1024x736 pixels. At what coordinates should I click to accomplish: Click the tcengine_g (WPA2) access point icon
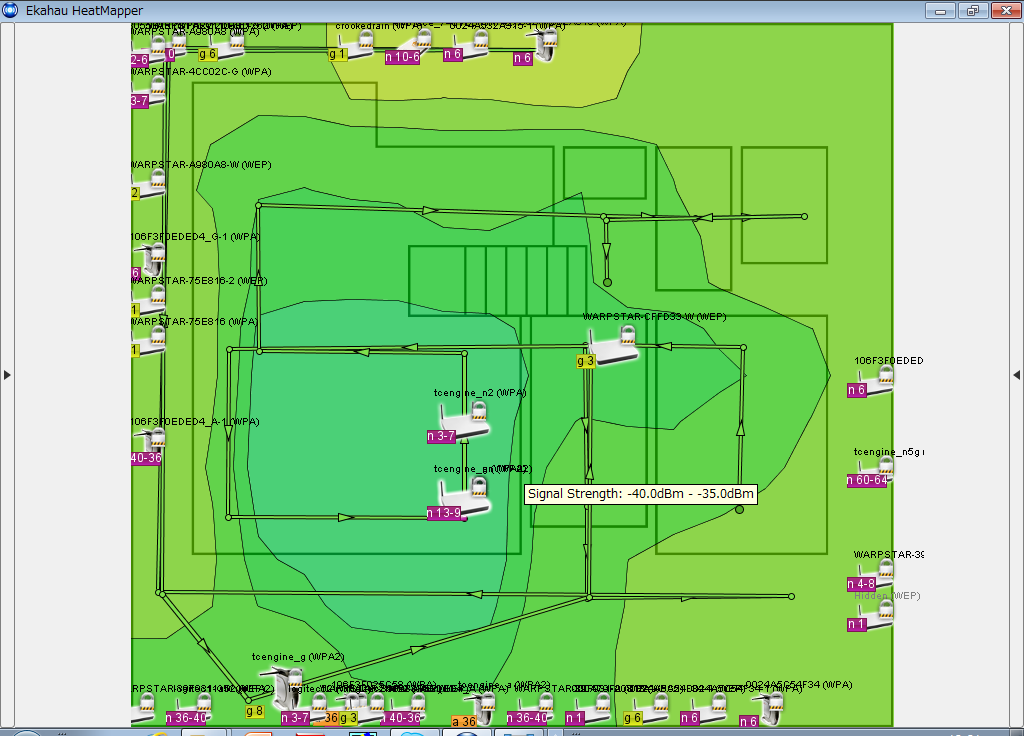[x=283, y=687]
